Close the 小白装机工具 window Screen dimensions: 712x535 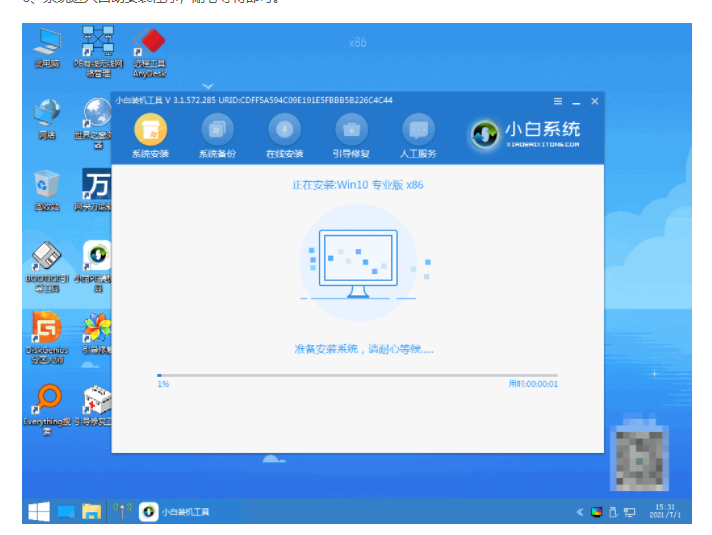pos(594,101)
